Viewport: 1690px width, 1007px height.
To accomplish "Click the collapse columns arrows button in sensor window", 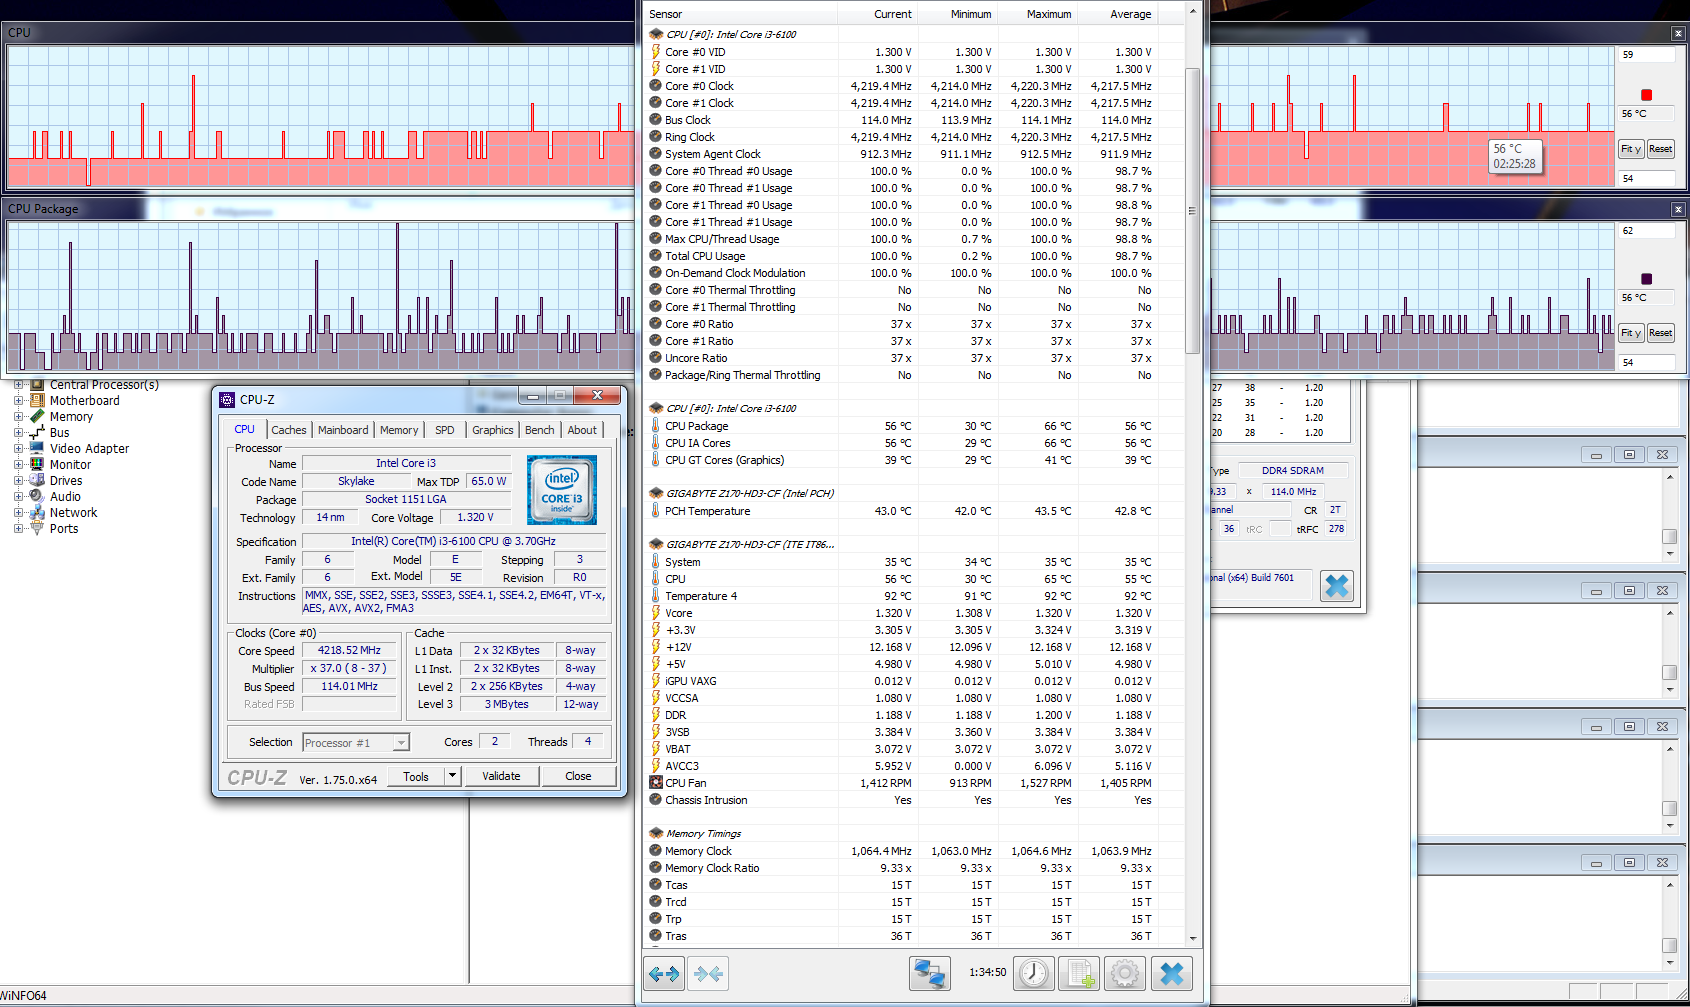I will click(x=709, y=973).
